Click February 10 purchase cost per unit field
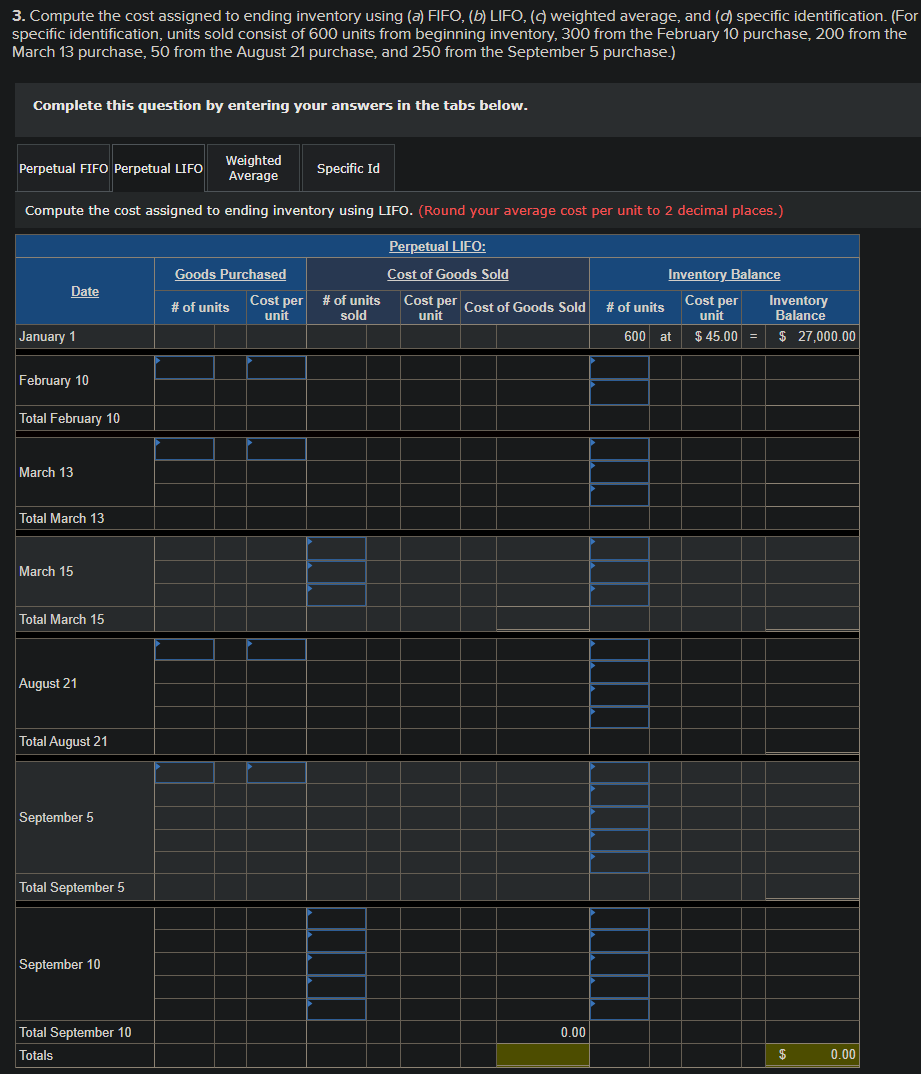The image size is (921, 1074). click(x=276, y=368)
